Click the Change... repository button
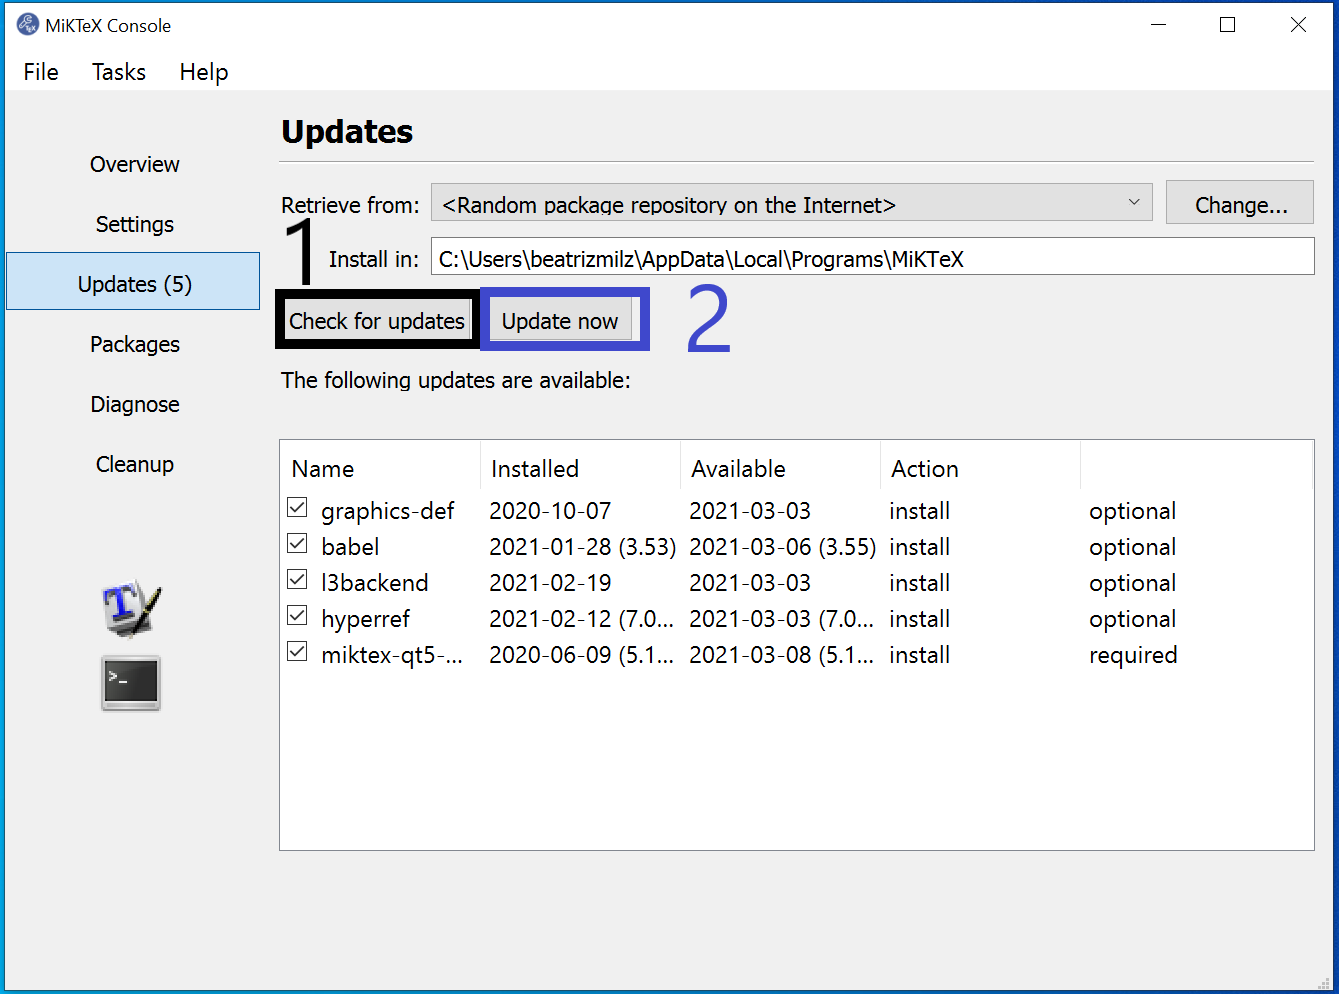The width and height of the screenshot is (1339, 994). [1240, 204]
